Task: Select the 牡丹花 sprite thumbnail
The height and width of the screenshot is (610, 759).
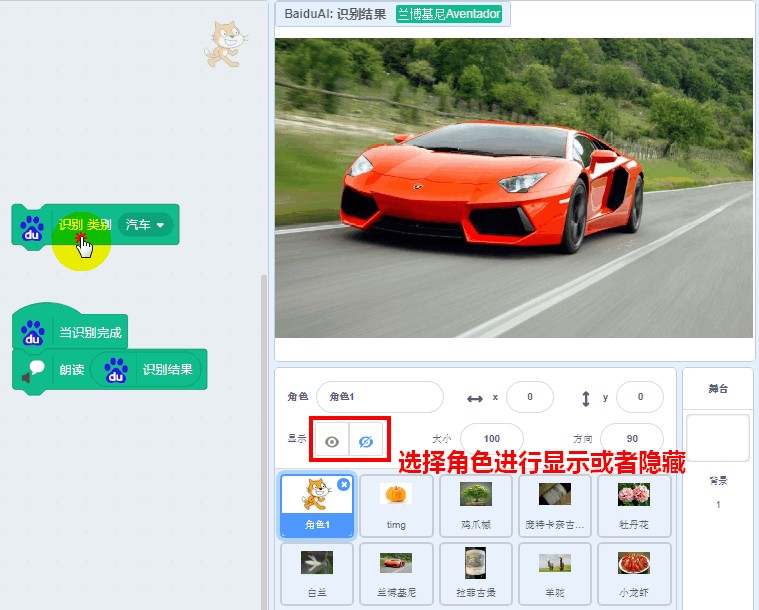Action: coord(634,506)
